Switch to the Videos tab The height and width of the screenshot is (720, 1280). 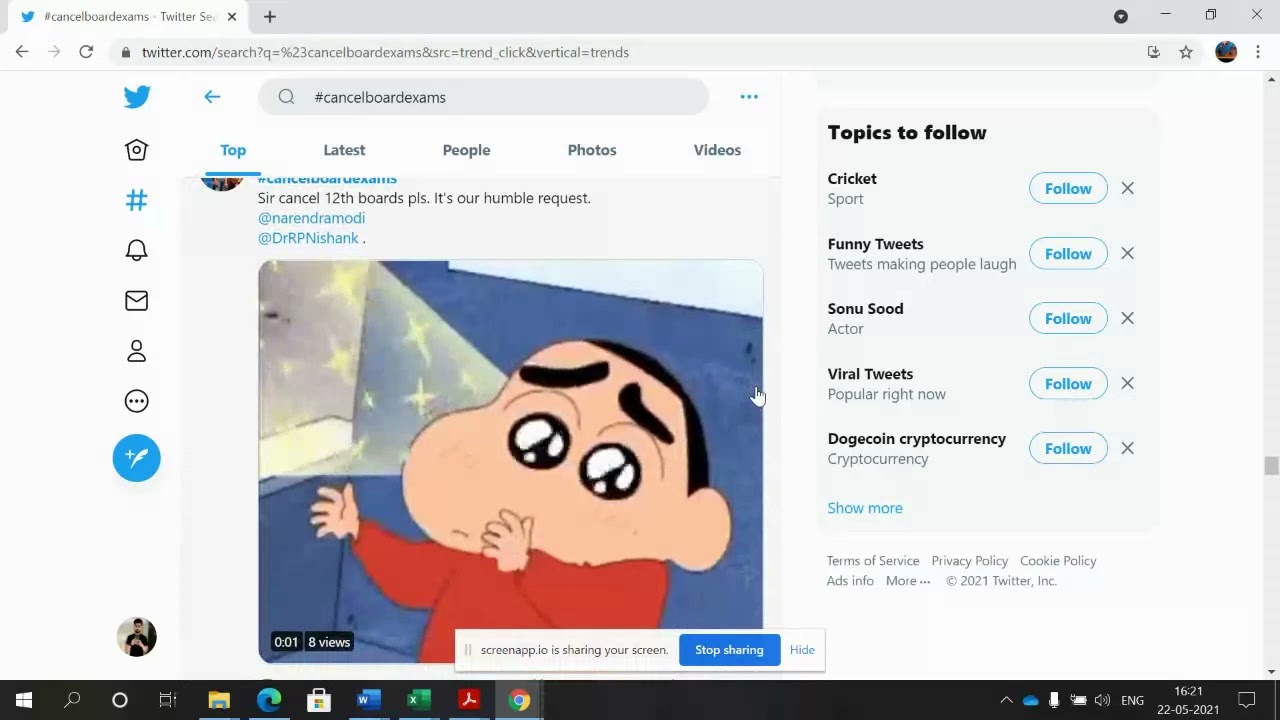[717, 150]
